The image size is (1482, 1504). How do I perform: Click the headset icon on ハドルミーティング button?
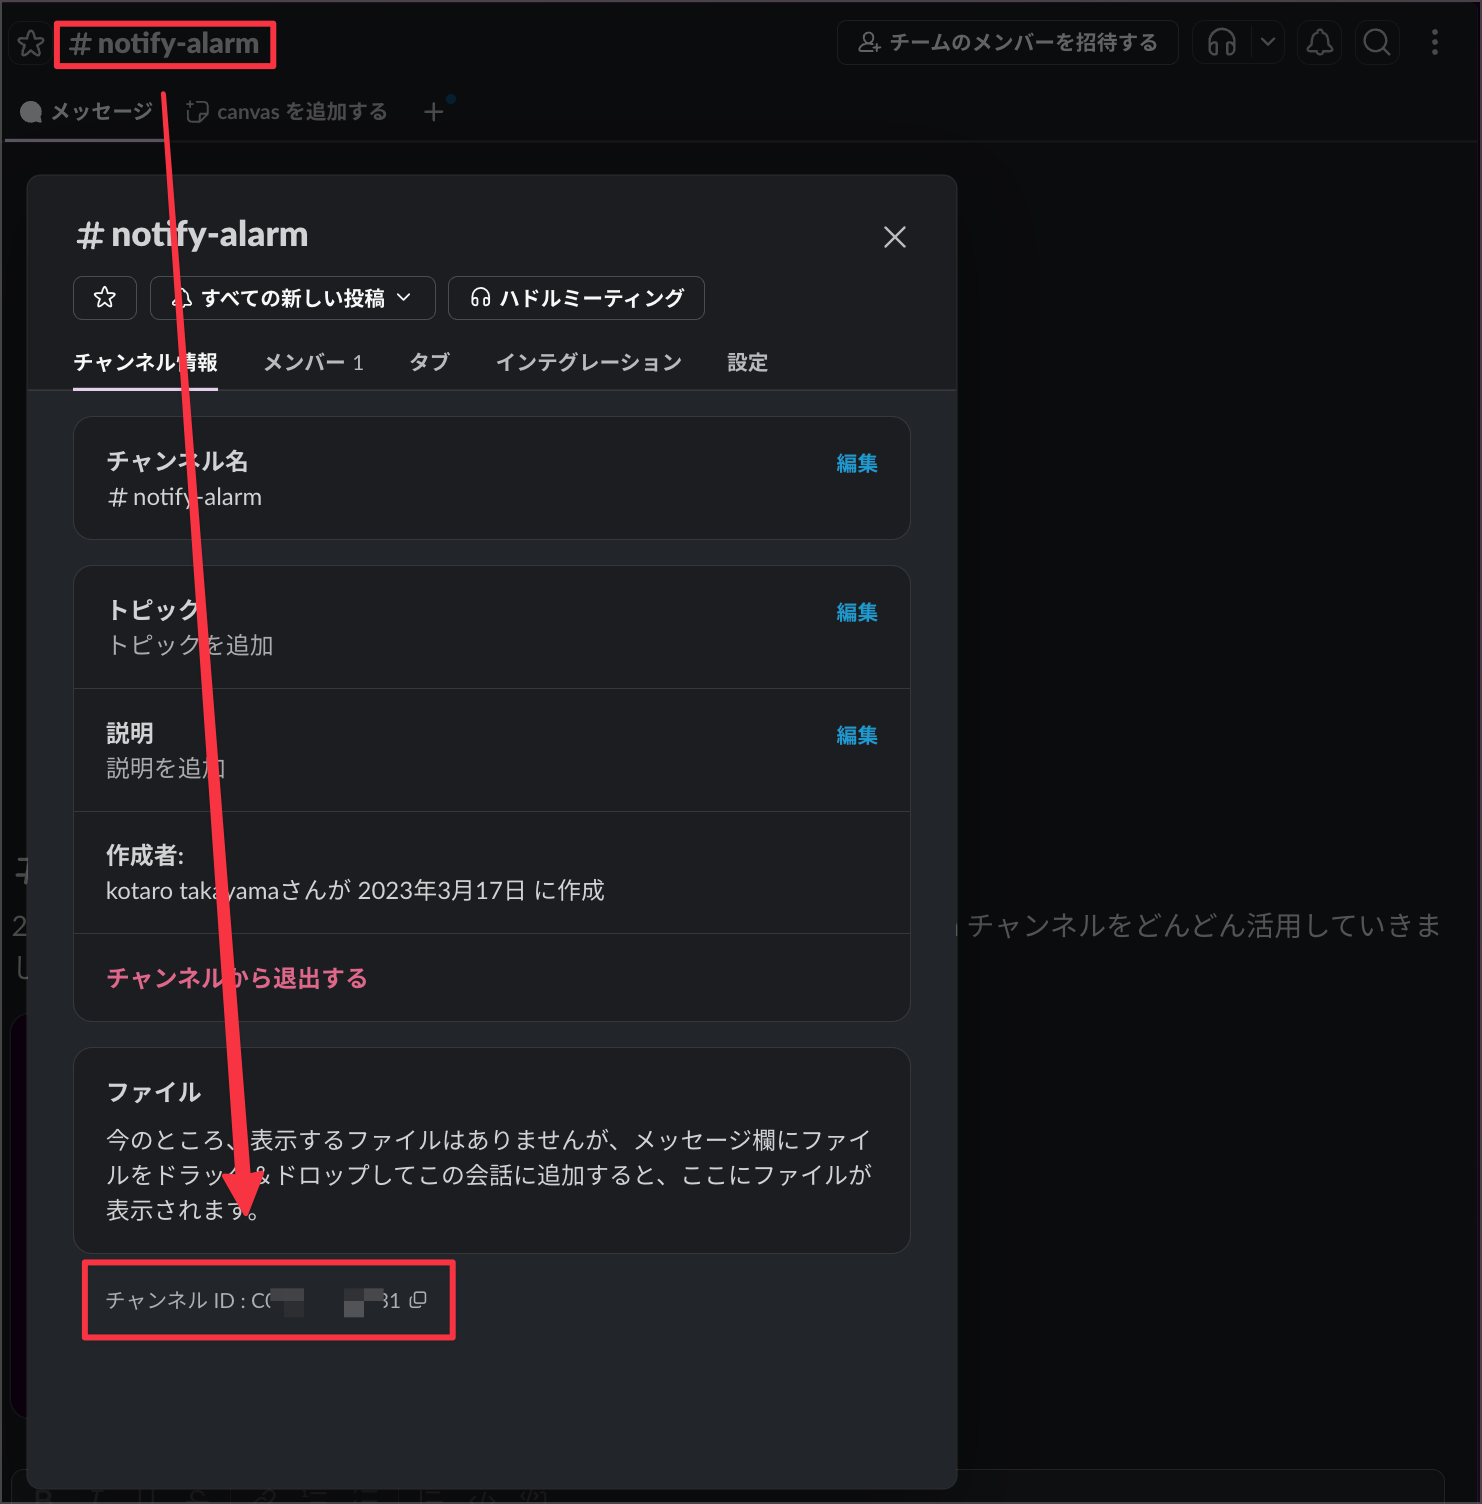click(482, 297)
